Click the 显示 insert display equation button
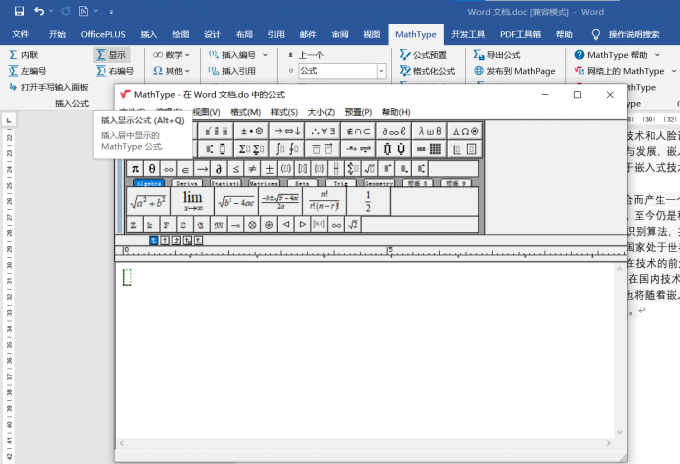The width and height of the screenshot is (680, 464). [112, 55]
